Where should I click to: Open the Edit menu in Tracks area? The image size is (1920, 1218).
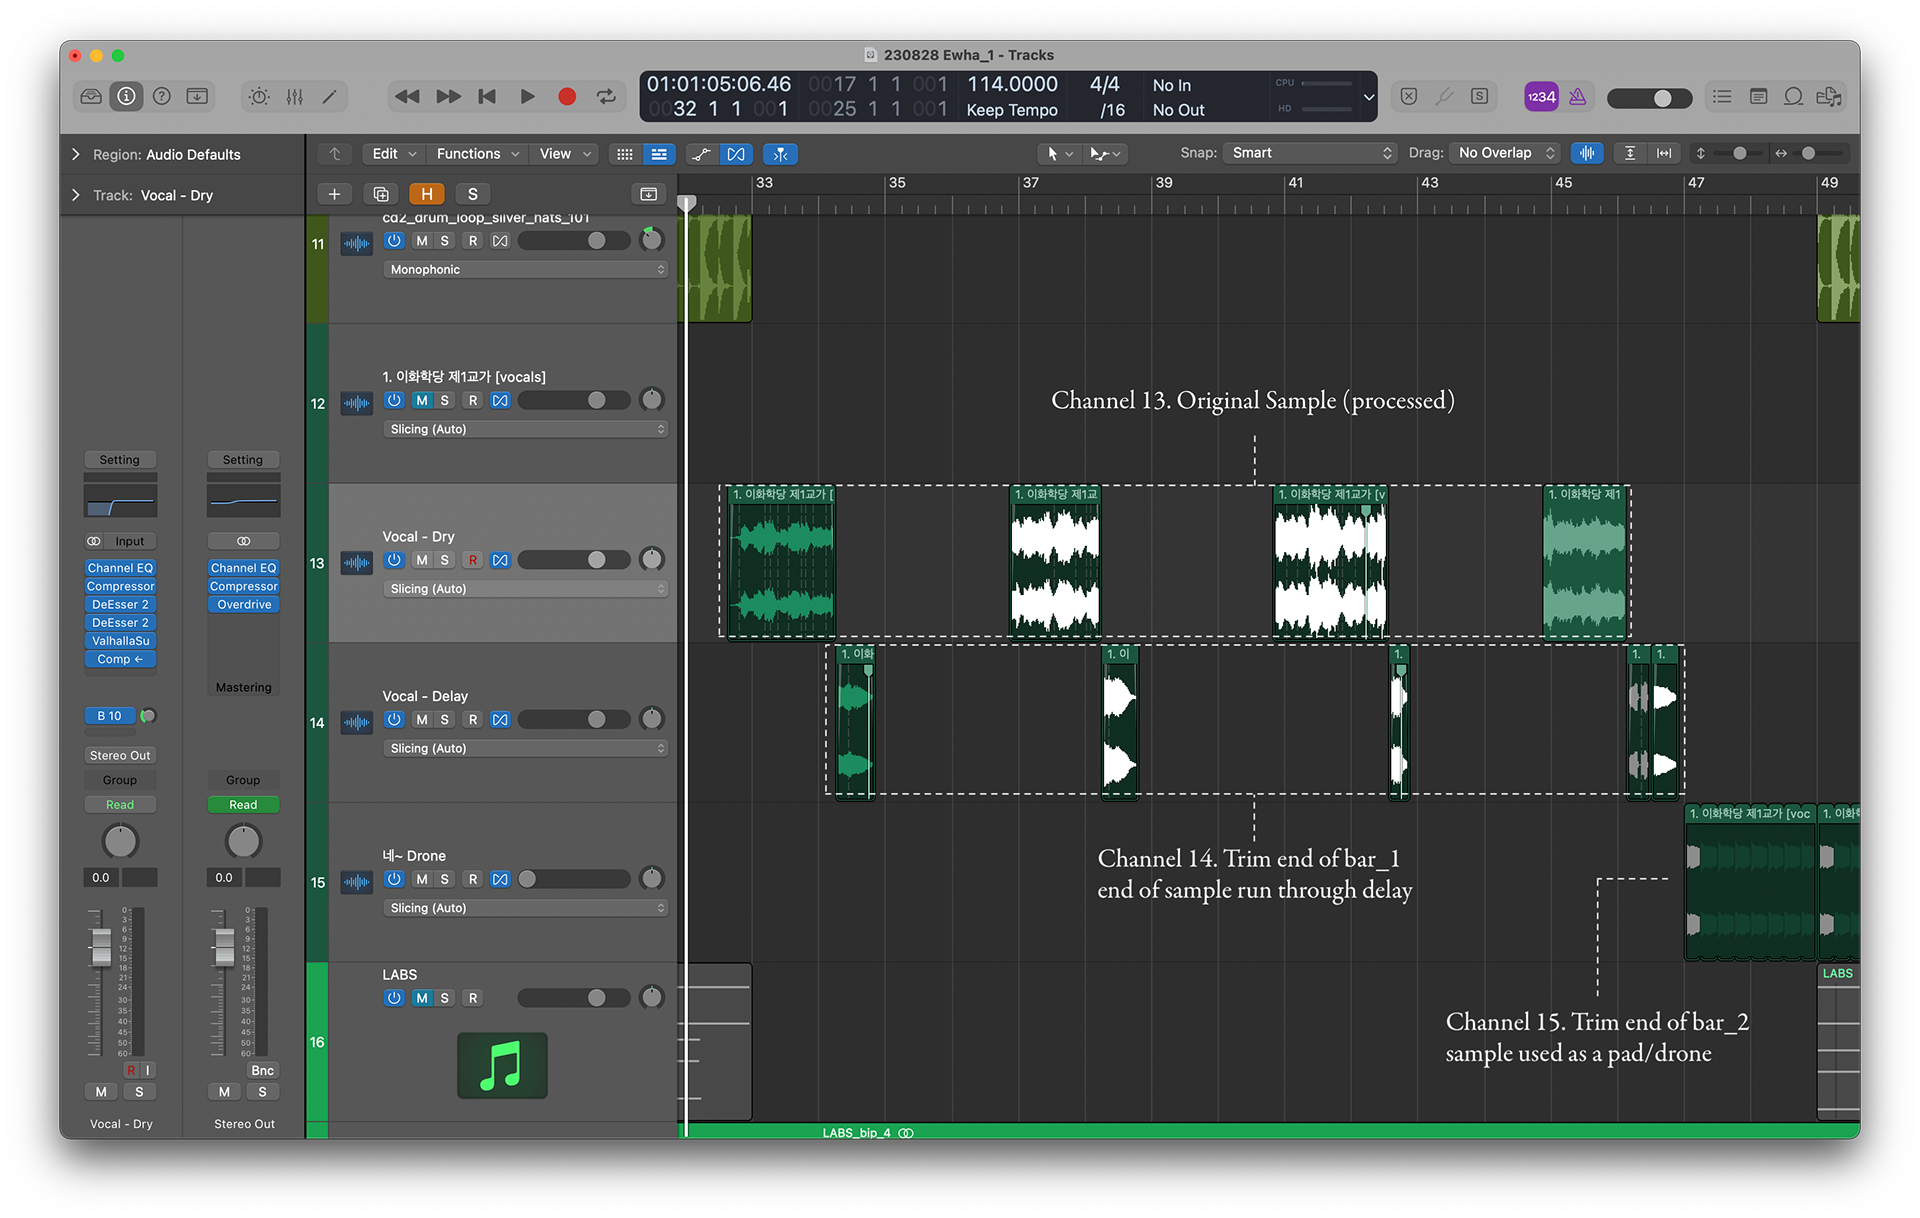[x=393, y=154]
